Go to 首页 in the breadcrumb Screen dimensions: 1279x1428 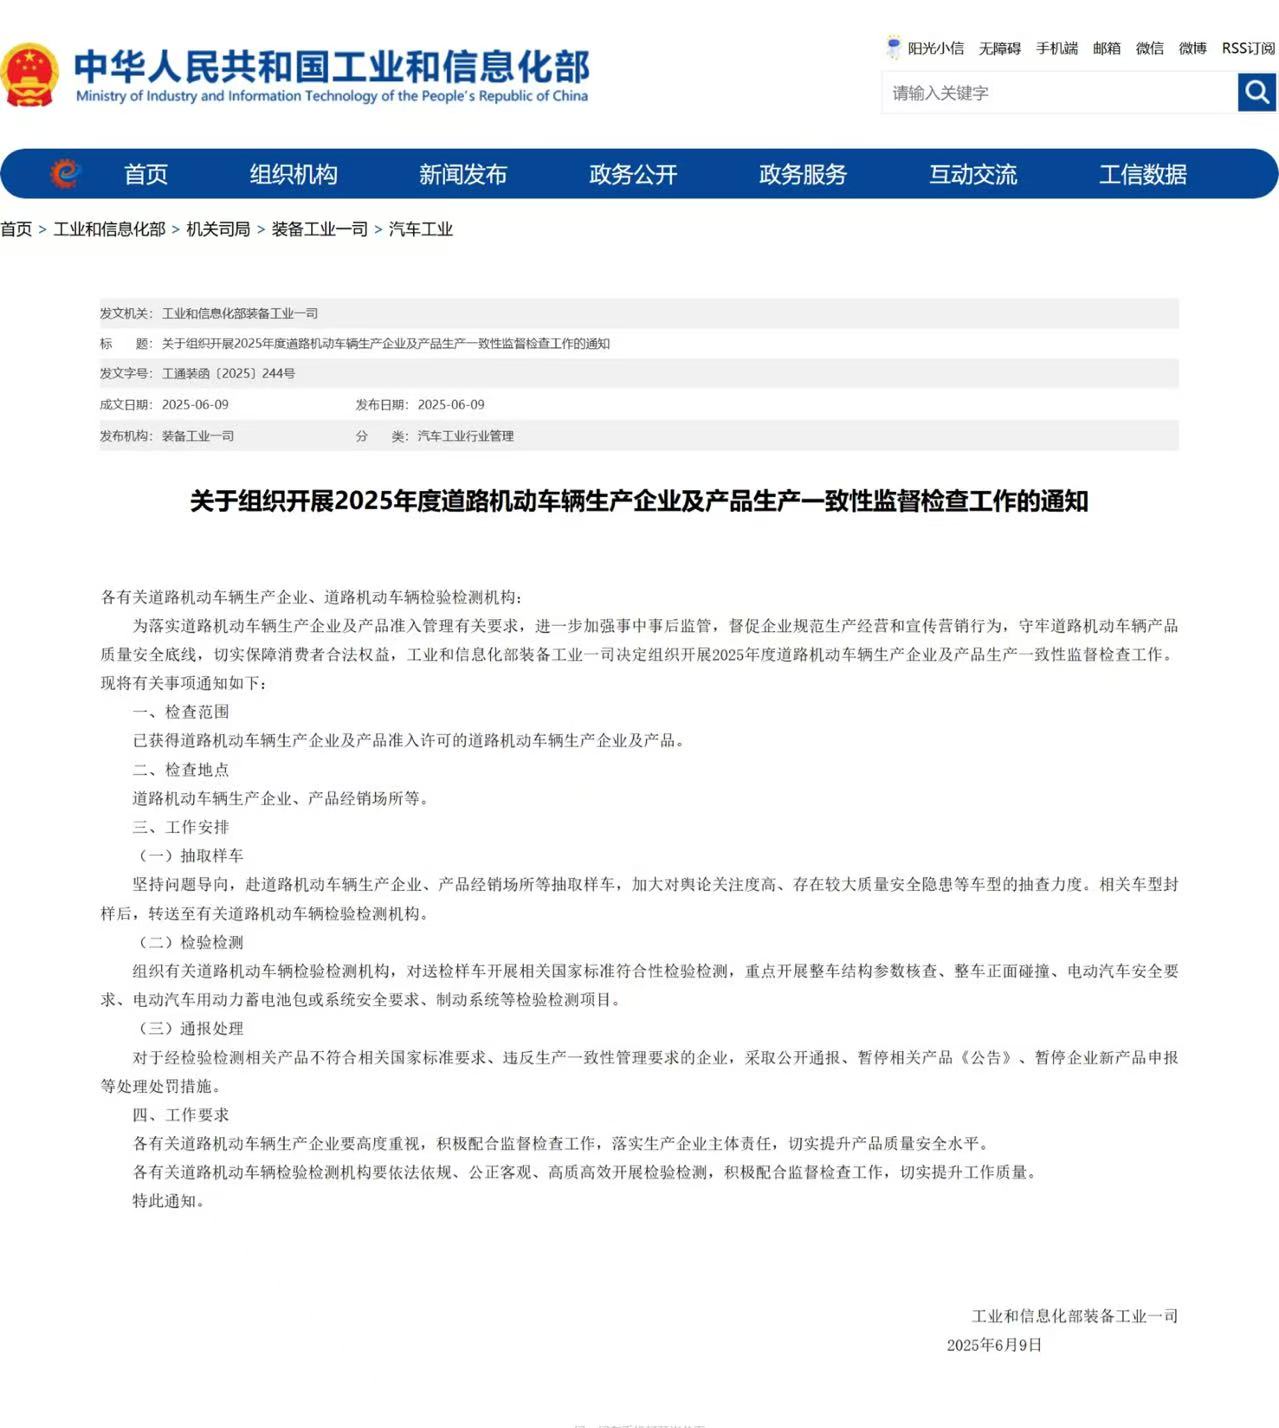coord(16,229)
